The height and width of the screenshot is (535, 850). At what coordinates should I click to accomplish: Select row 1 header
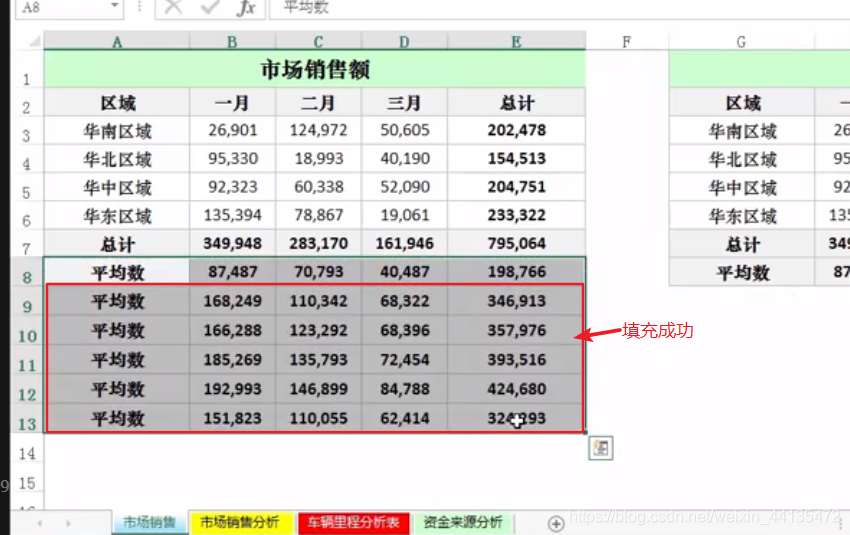(27, 69)
